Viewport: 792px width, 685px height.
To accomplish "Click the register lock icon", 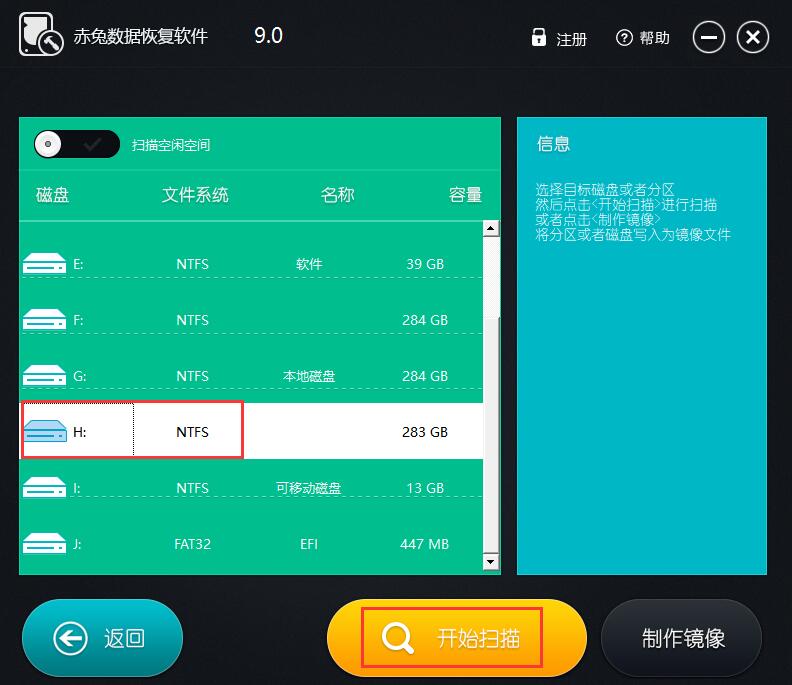I will (x=538, y=37).
